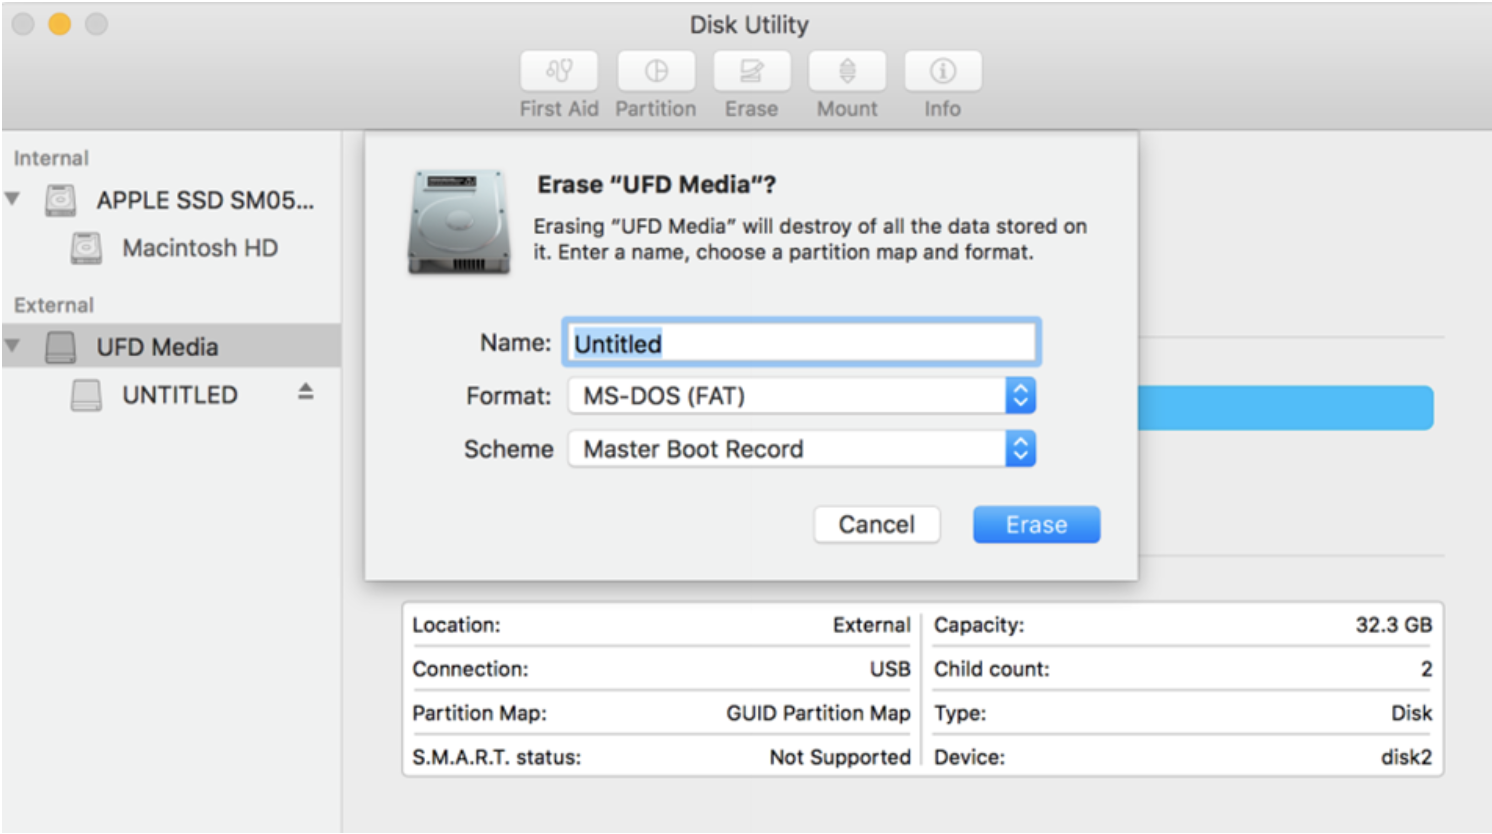Select APPLE SSD drive in sidebar
This screenshot has height=834, width=1492.
coord(204,200)
